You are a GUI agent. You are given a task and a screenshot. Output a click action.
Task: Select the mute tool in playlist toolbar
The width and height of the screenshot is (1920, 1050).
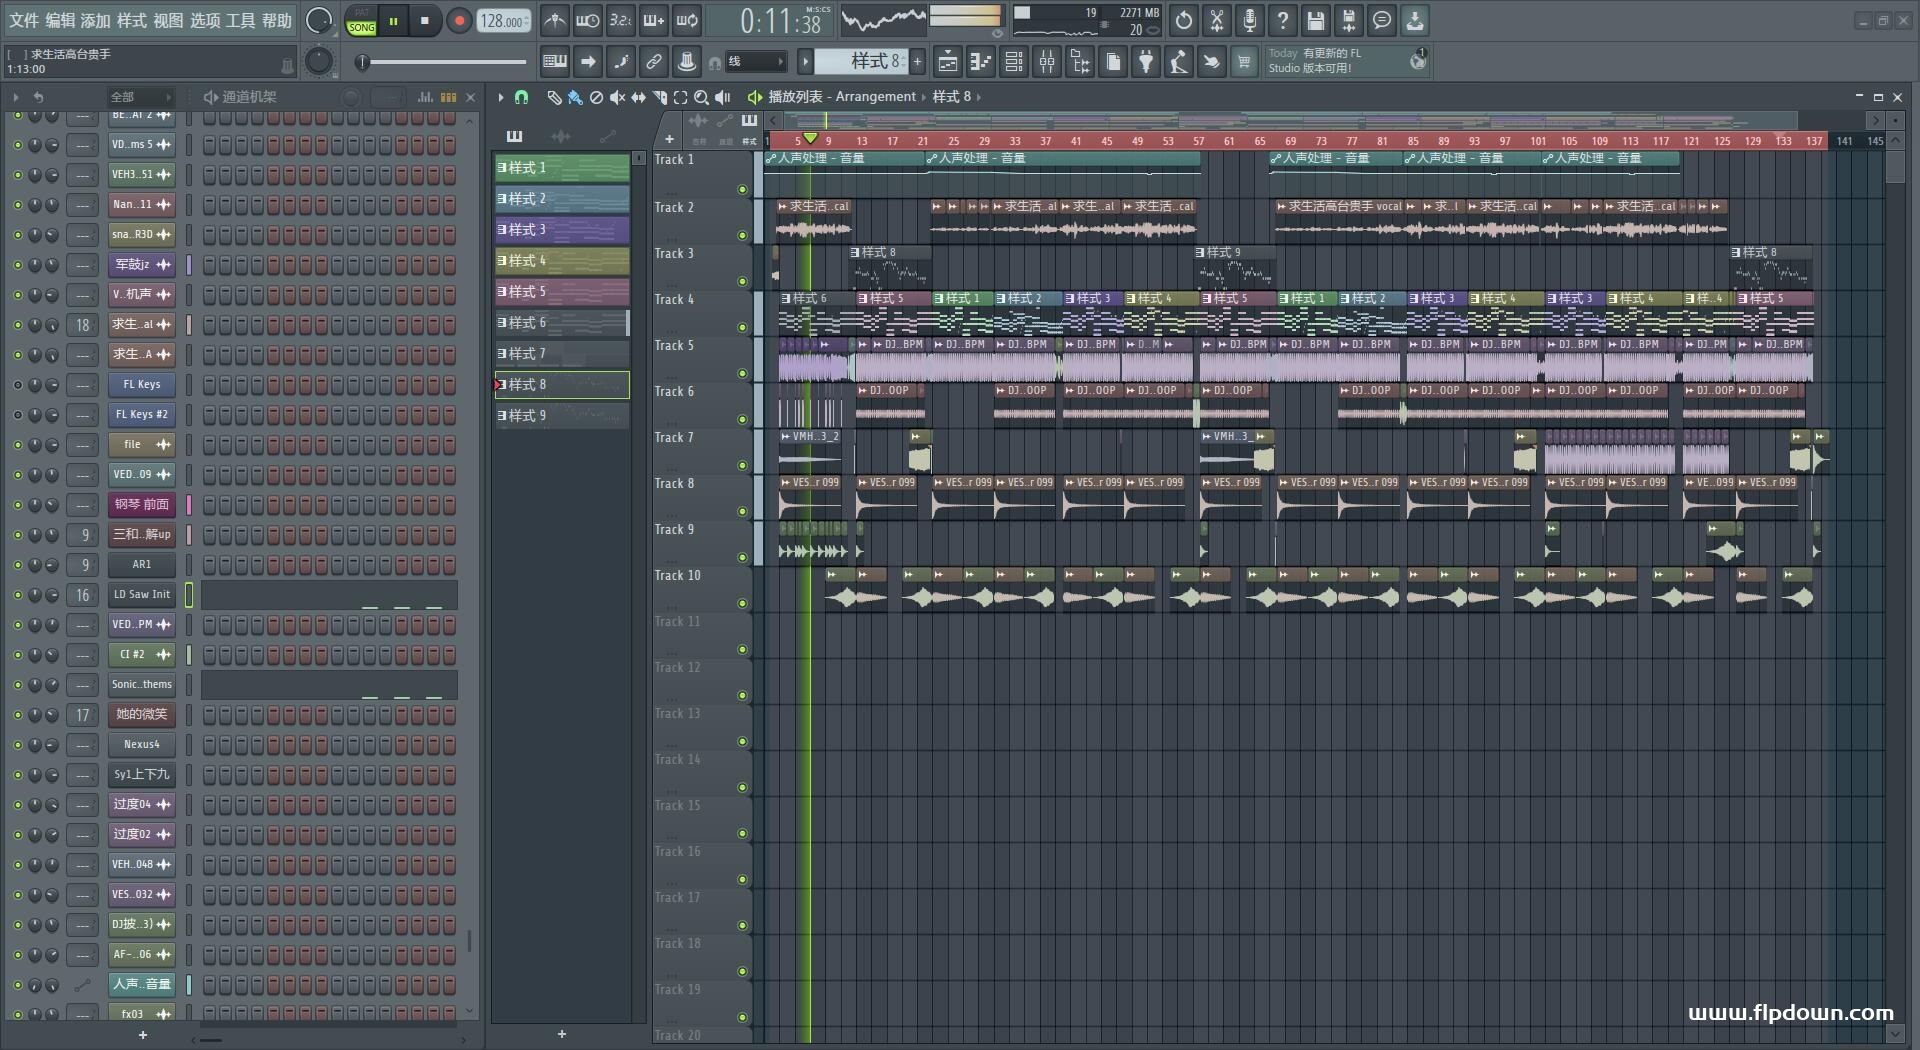[617, 97]
